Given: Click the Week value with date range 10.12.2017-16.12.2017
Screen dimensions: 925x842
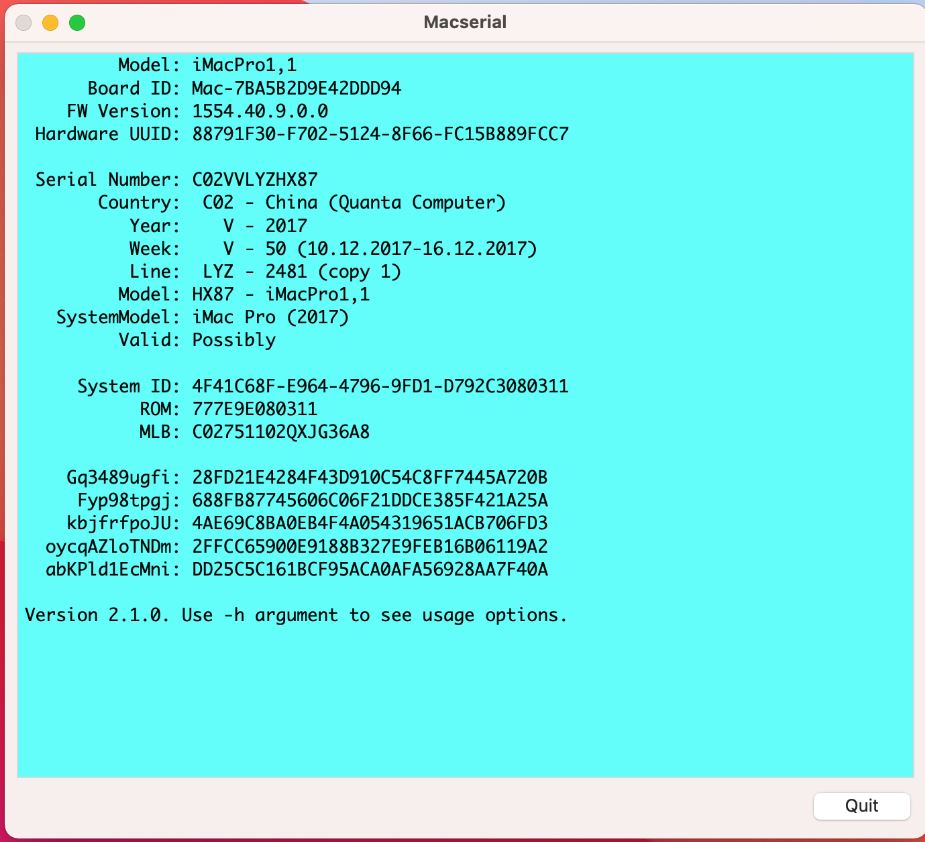Looking at the screenshot, I should (380, 248).
